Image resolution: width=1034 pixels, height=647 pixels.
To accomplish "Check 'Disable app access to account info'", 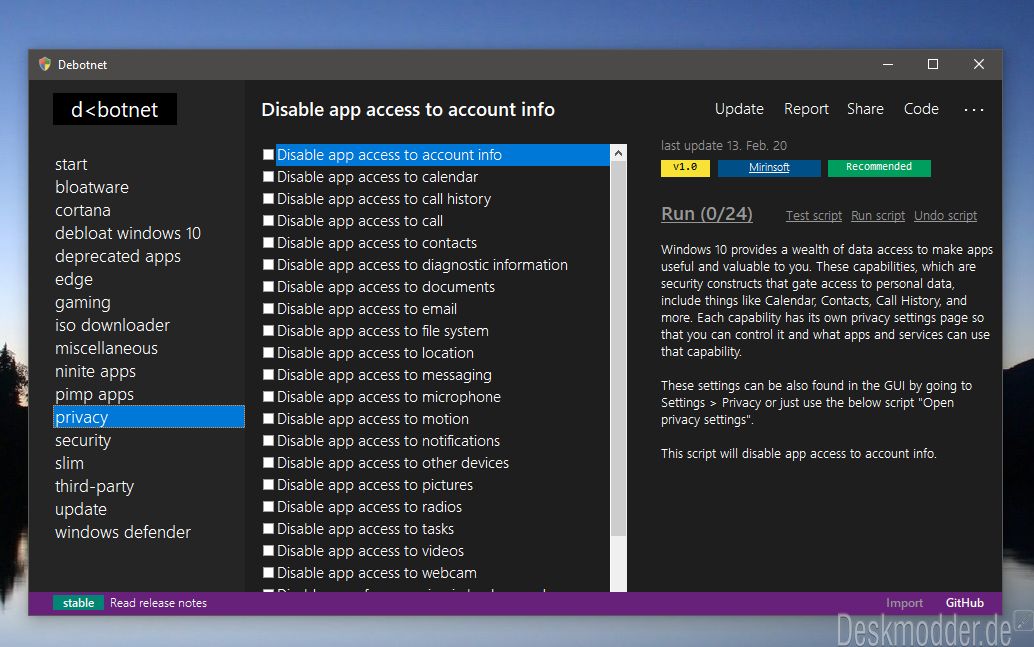I will tap(268, 154).
